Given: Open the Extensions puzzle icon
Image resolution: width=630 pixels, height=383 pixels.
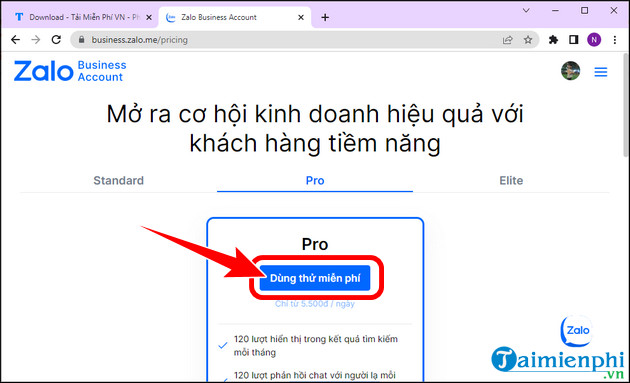Looking at the screenshot, I should tap(553, 40).
